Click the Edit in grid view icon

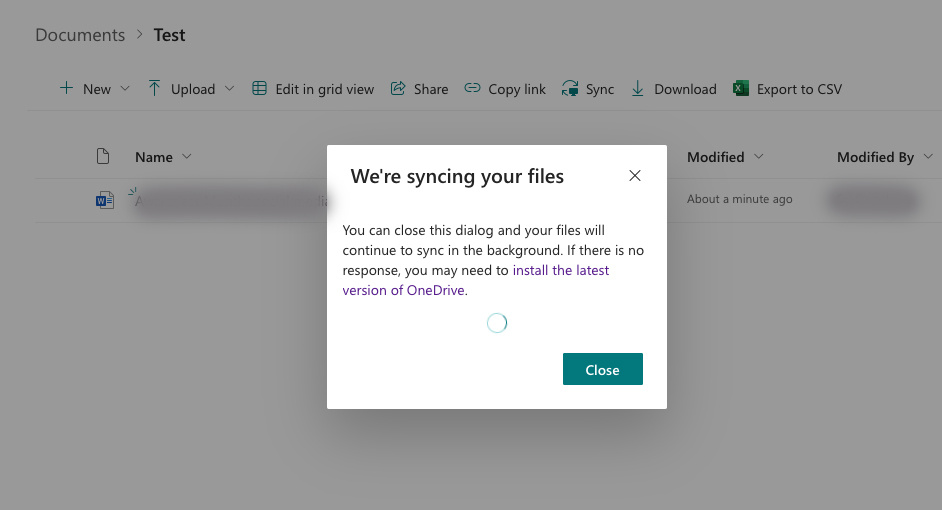point(259,88)
